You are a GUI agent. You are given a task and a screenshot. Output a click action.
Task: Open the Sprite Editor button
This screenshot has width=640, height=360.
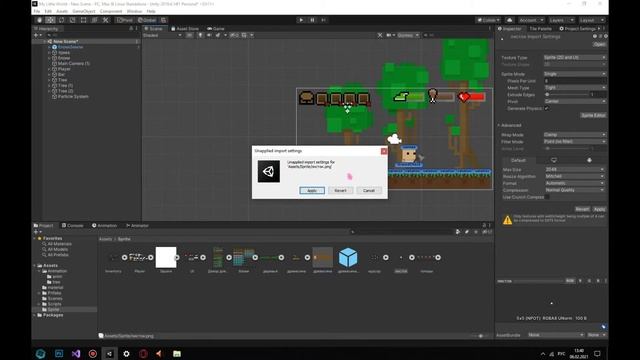593,116
